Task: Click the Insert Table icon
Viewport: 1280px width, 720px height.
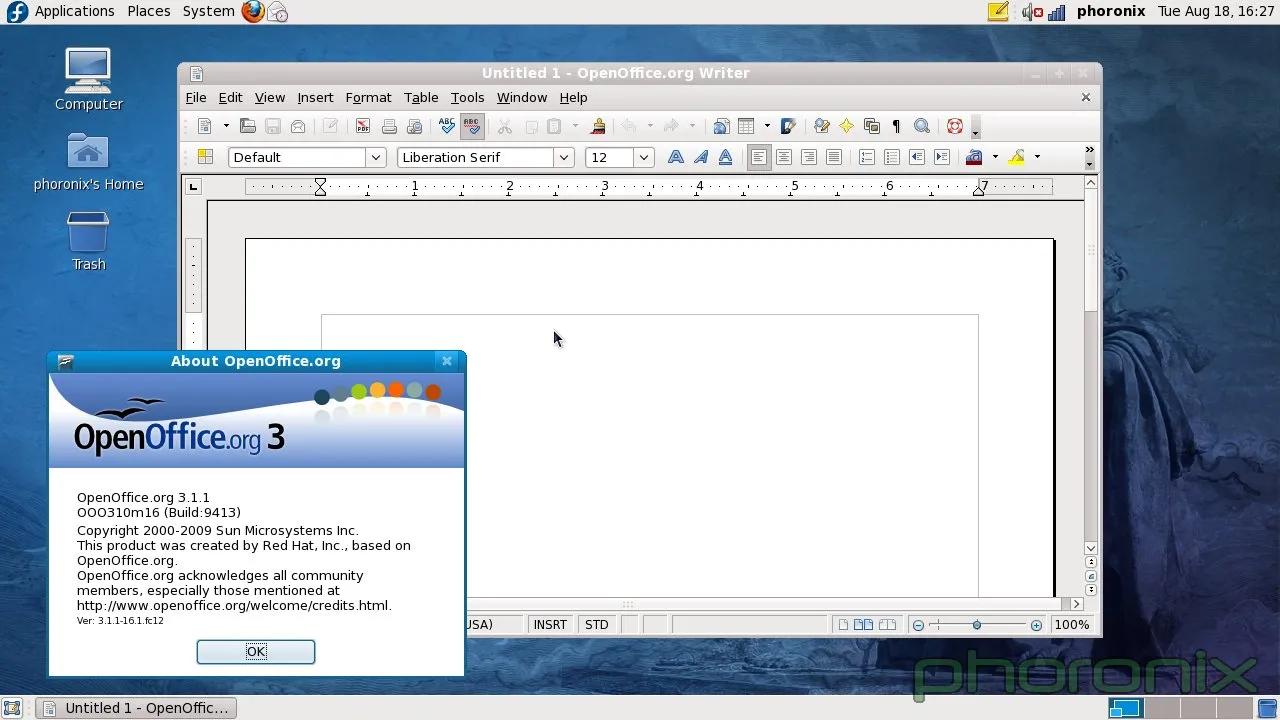Action: coord(746,126)
